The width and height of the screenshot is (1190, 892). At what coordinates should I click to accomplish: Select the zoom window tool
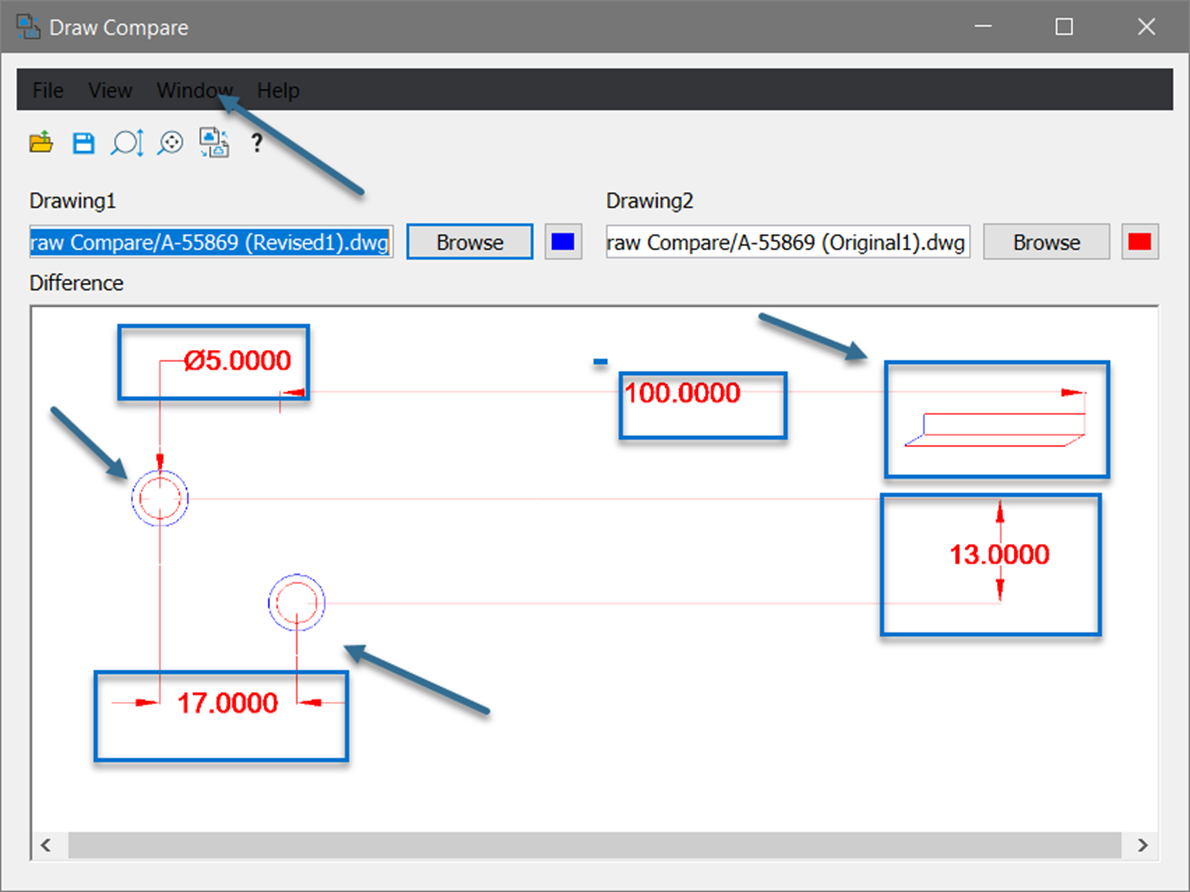(x=125, y=142)
